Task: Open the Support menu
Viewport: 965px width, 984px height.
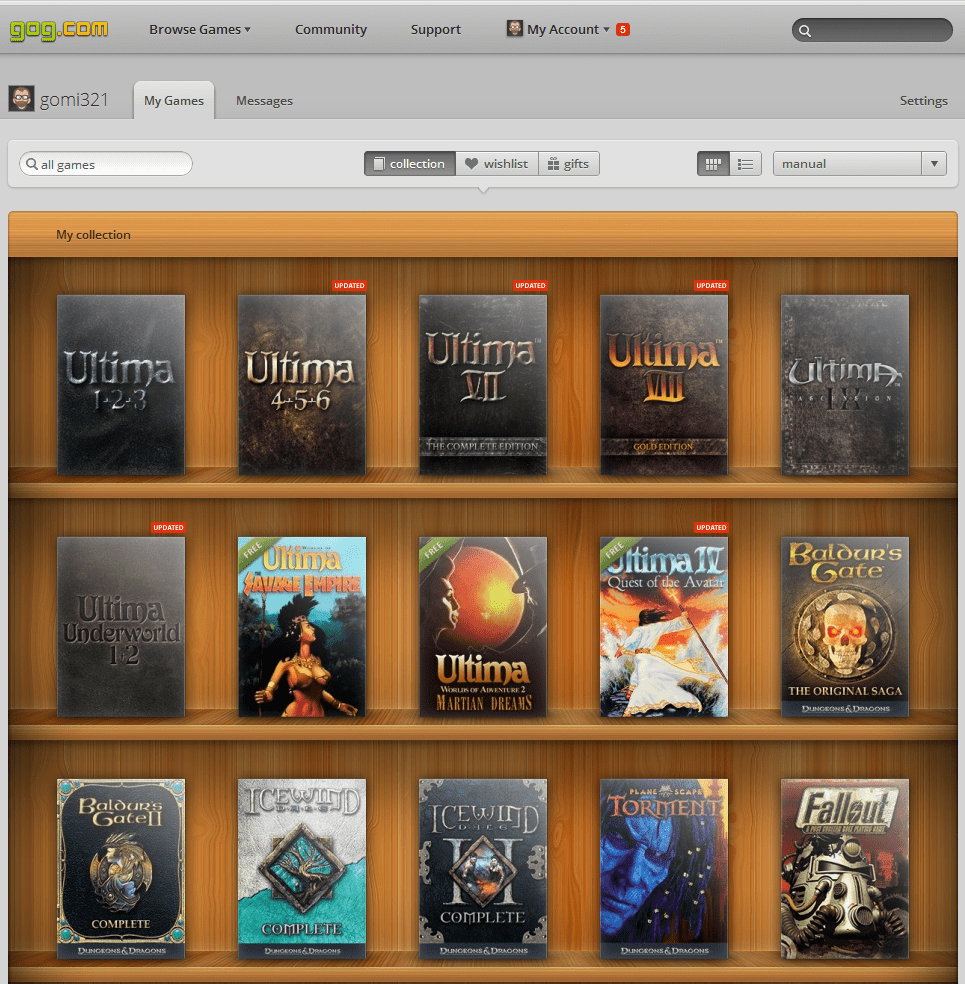Action: point(435,29)
